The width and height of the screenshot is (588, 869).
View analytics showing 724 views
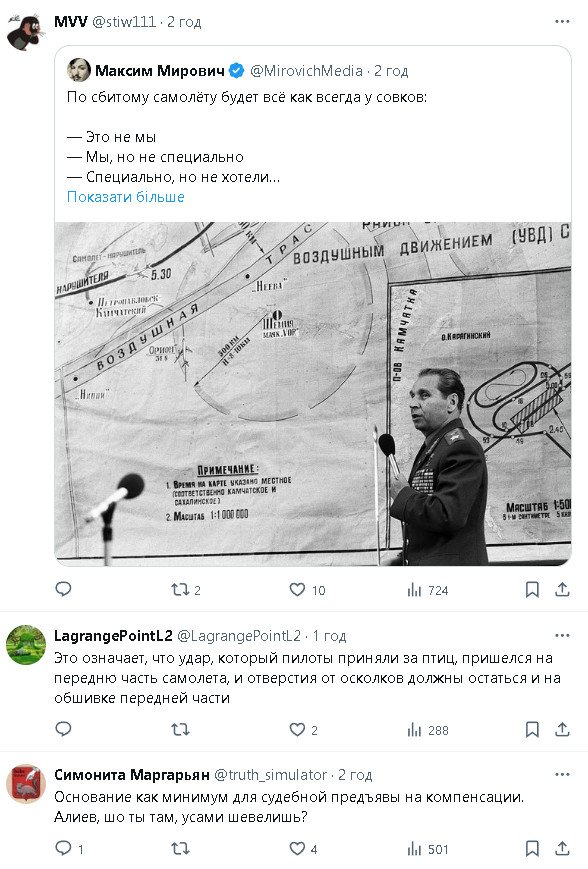point(427,590)
